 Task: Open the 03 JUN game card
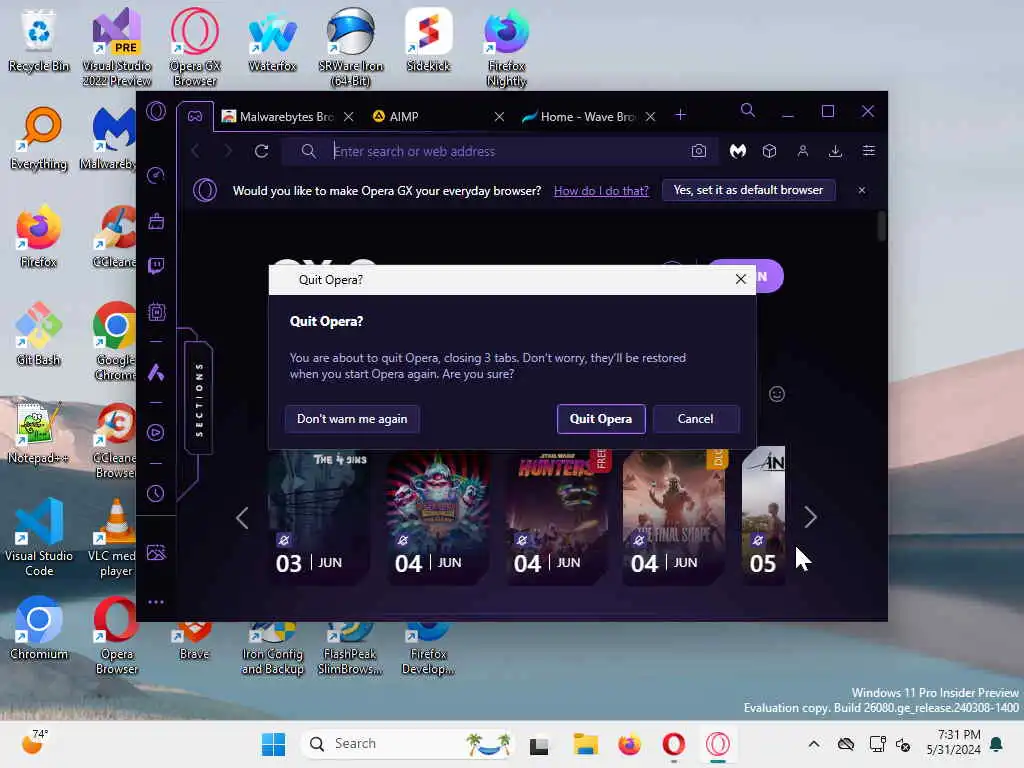coord(318,516)
